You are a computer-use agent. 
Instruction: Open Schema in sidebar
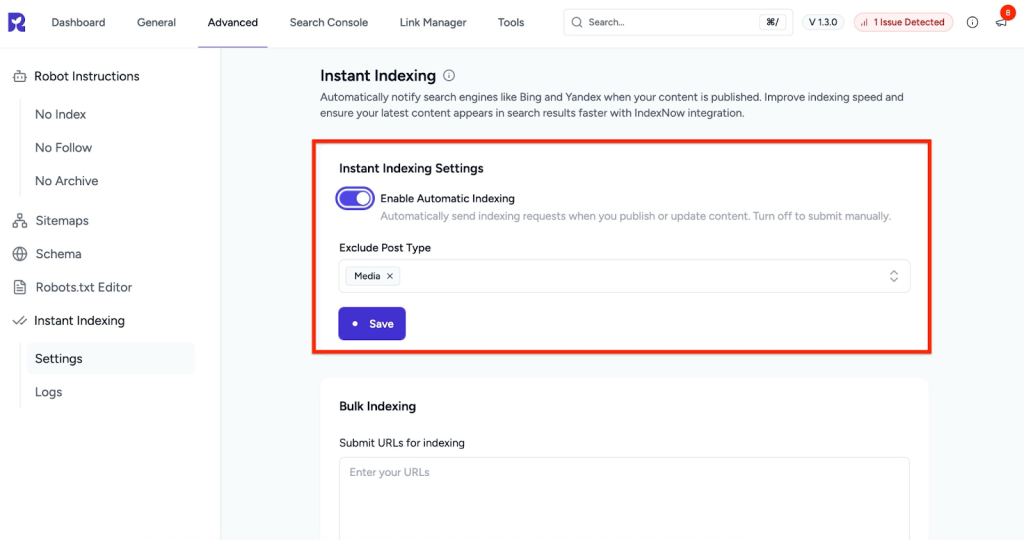tap(58, 254)
